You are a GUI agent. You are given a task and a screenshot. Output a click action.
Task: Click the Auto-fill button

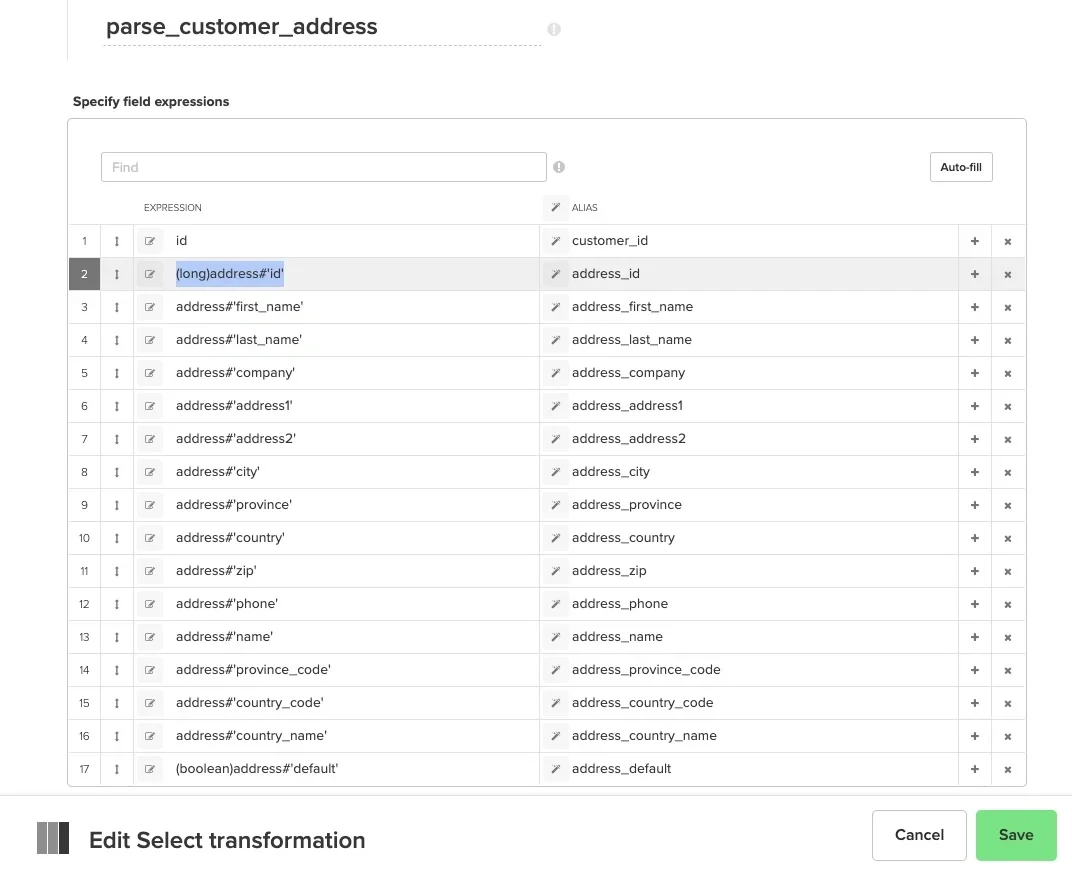click(960, 167)
